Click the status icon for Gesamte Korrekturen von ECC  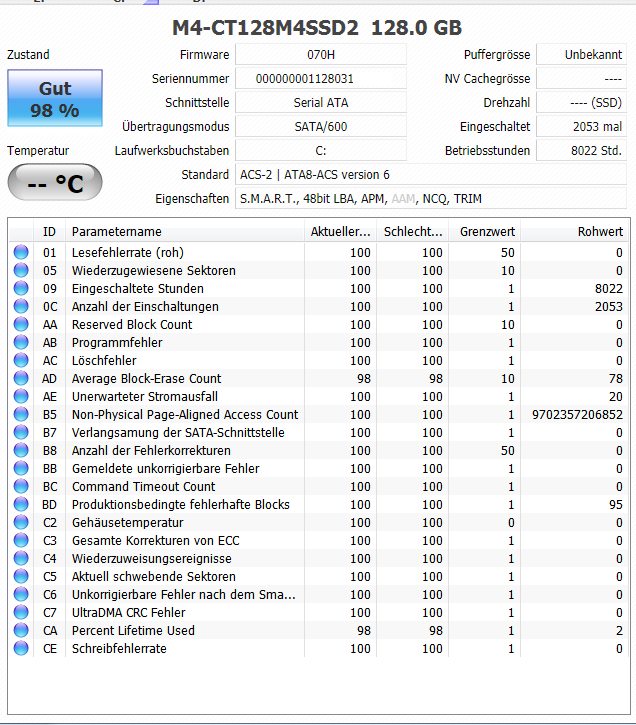click(21, 541)
